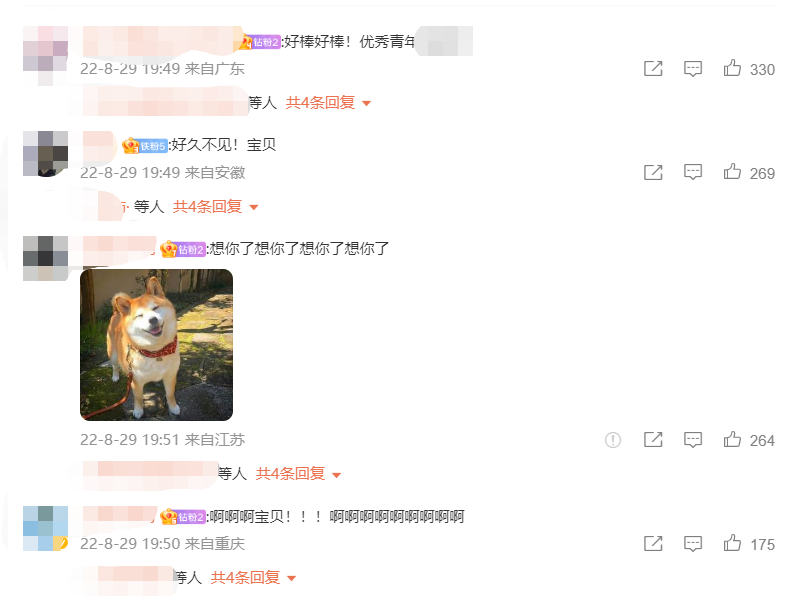786x596 pixels.
Task: Open the 好久不见 commenter's avatar
Action: click(x=46, y=154)
